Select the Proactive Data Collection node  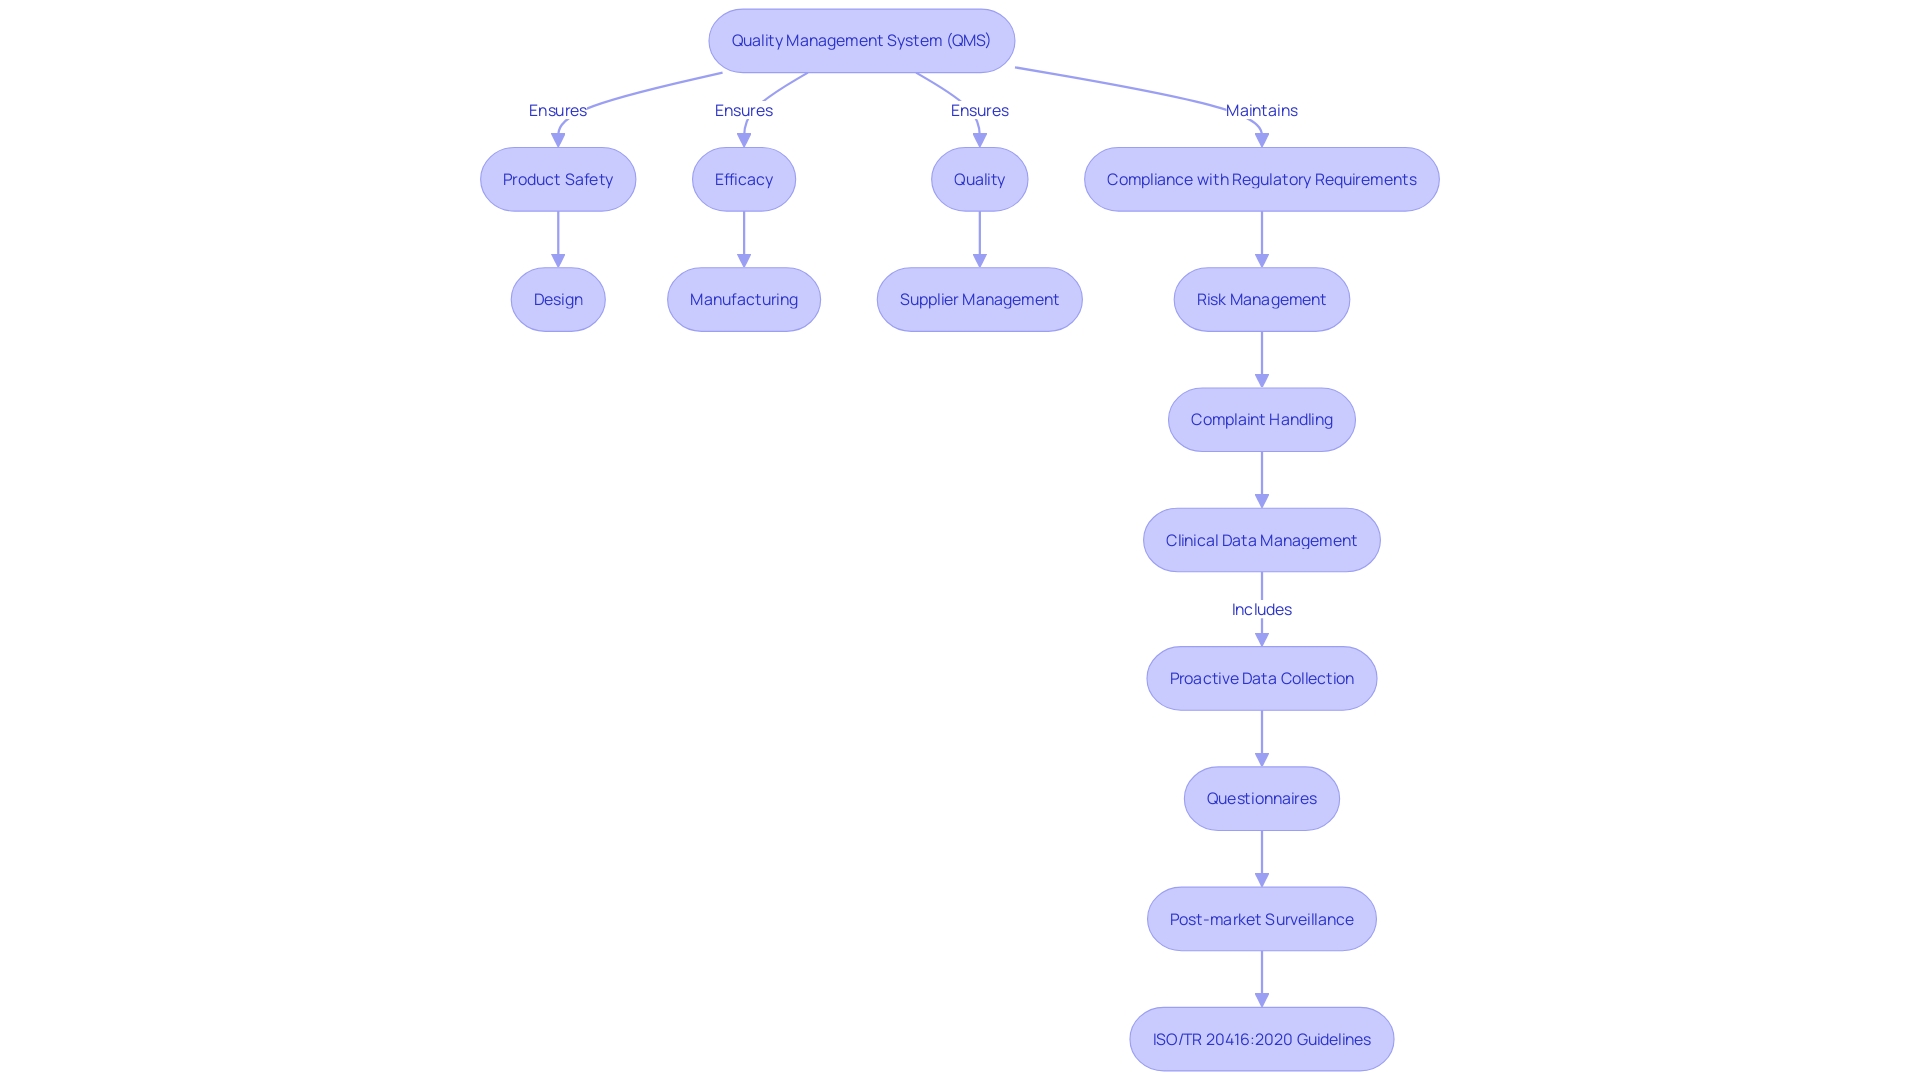[1261, 678]
